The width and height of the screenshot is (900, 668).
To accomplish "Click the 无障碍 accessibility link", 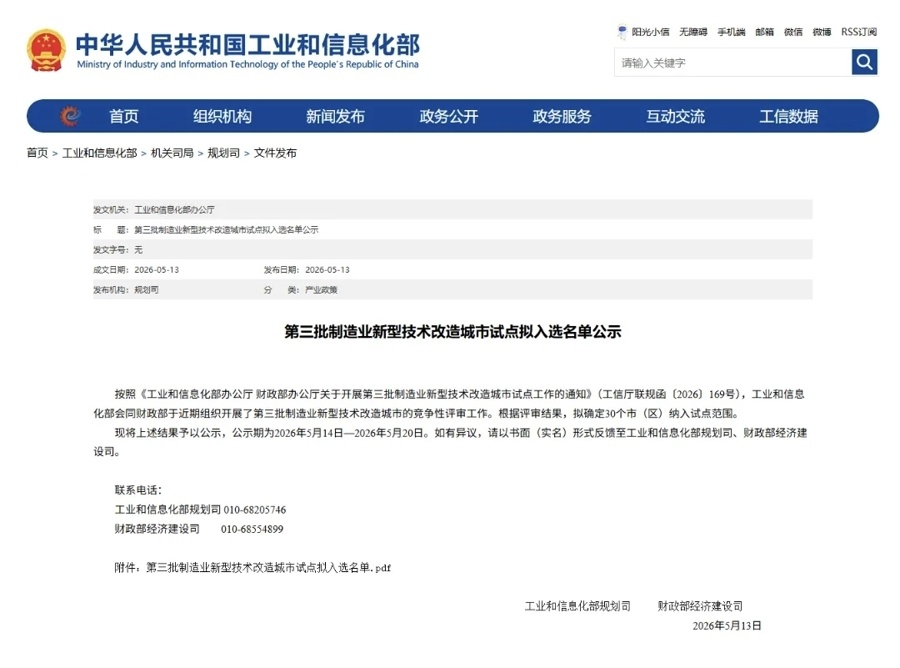I will click(693, 32).
